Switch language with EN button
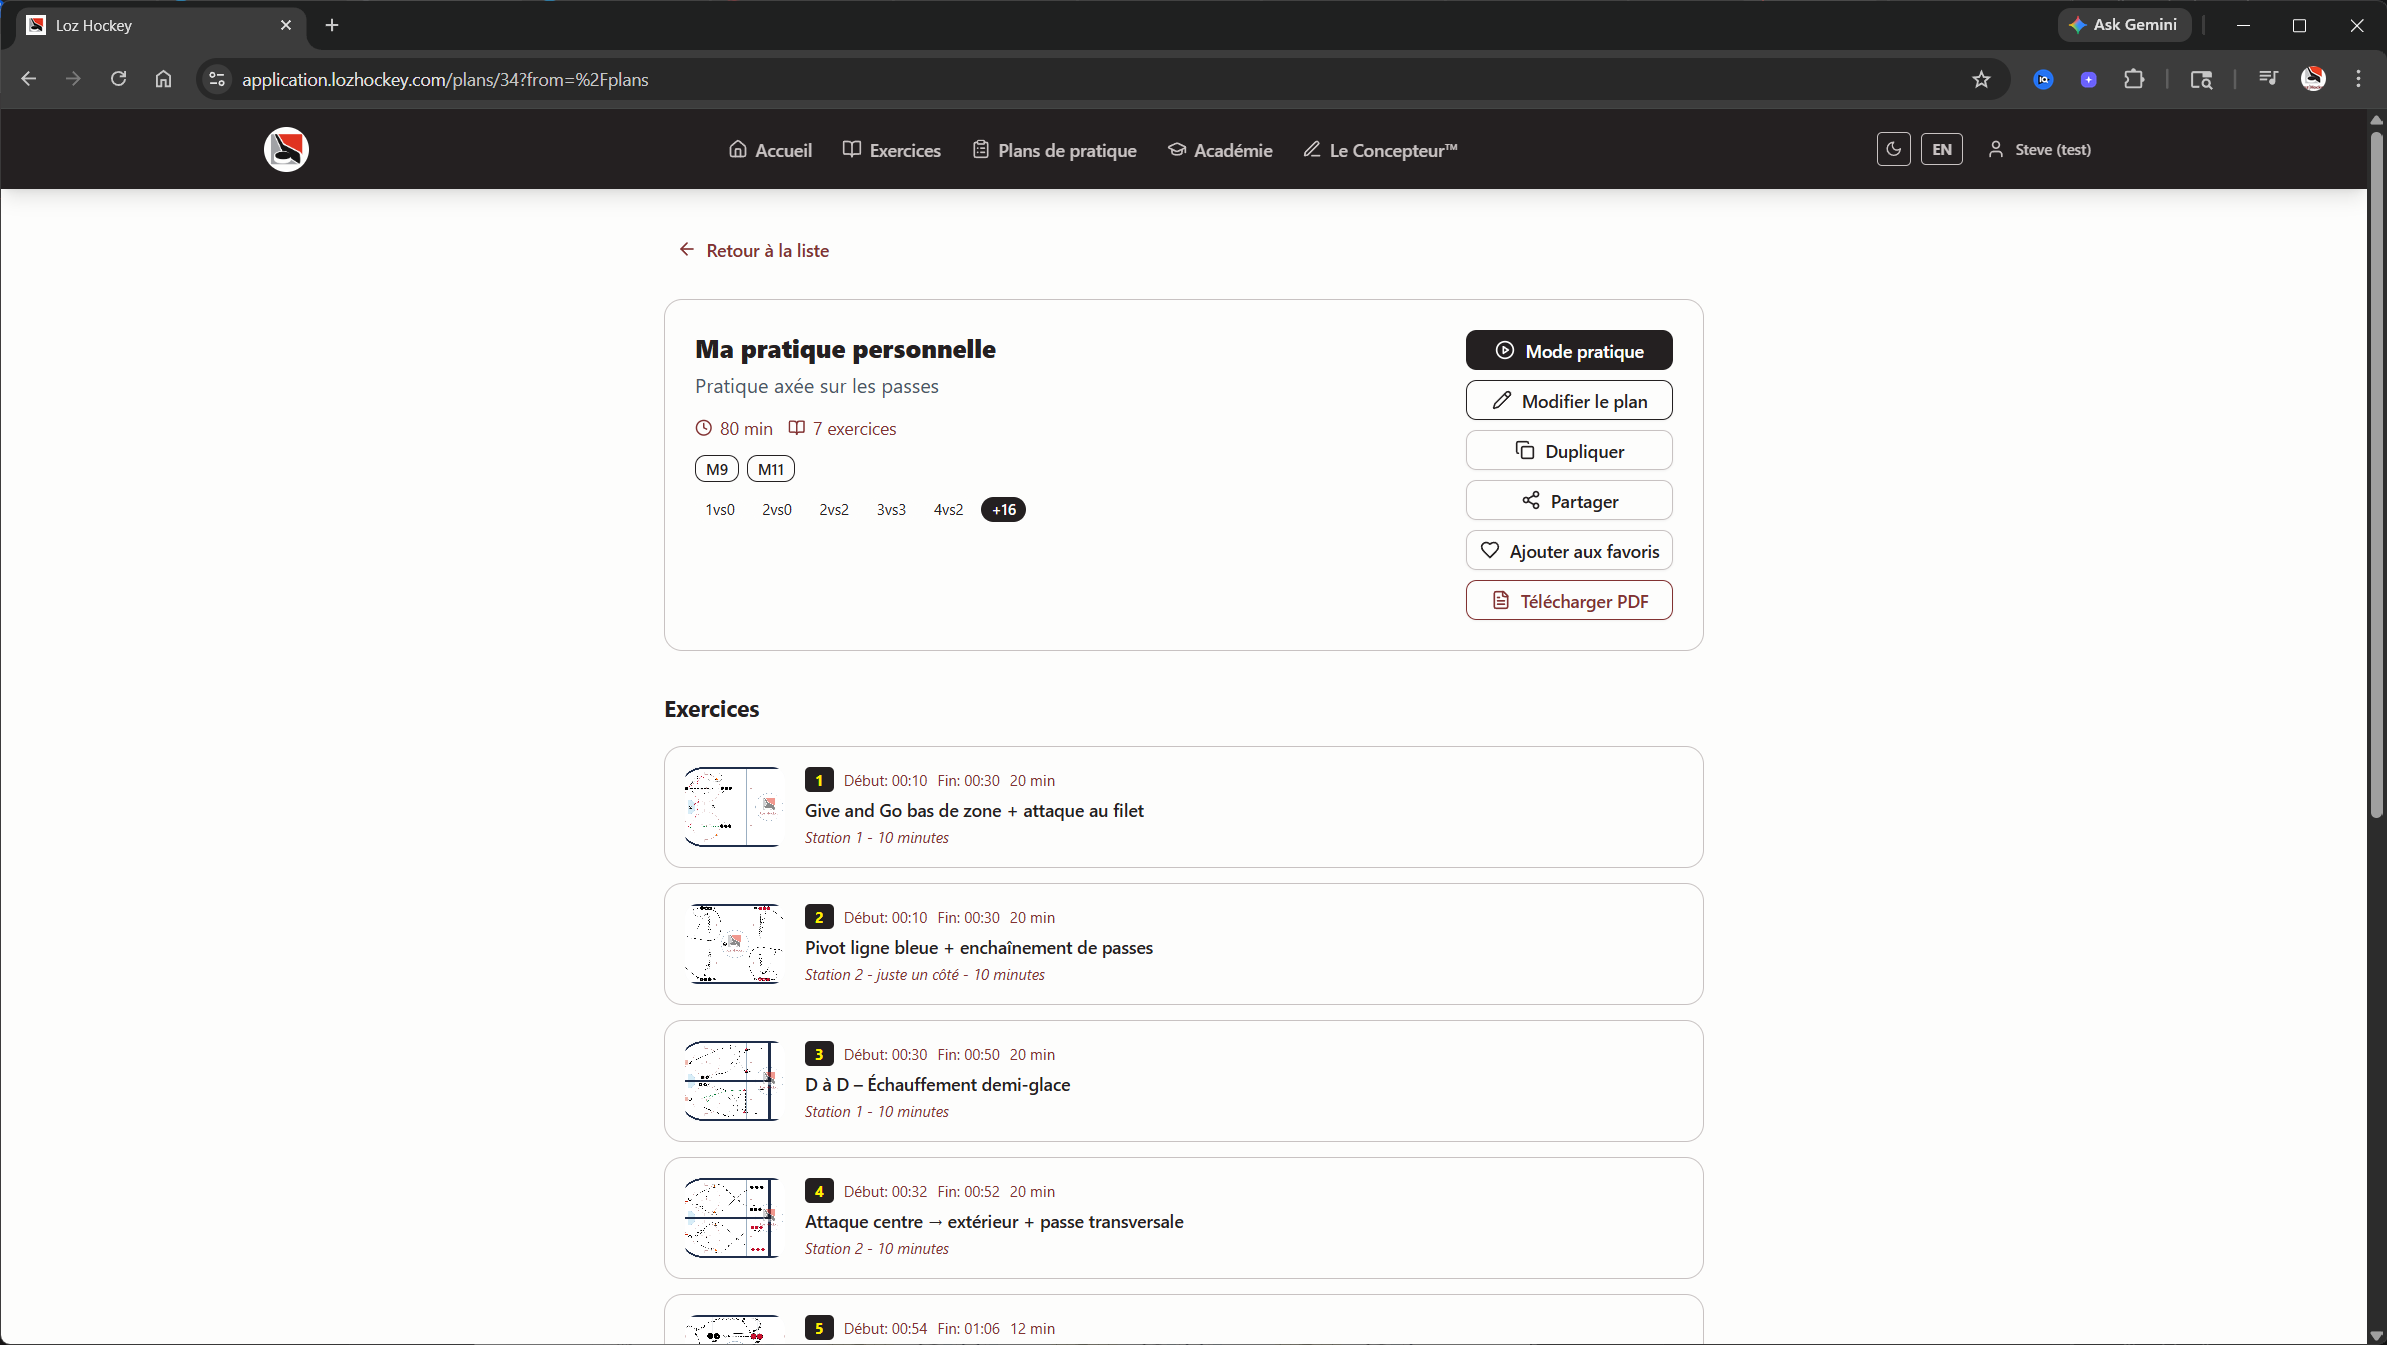The width and height of the screenshot is (2387, 1345). pos(1941,150)
